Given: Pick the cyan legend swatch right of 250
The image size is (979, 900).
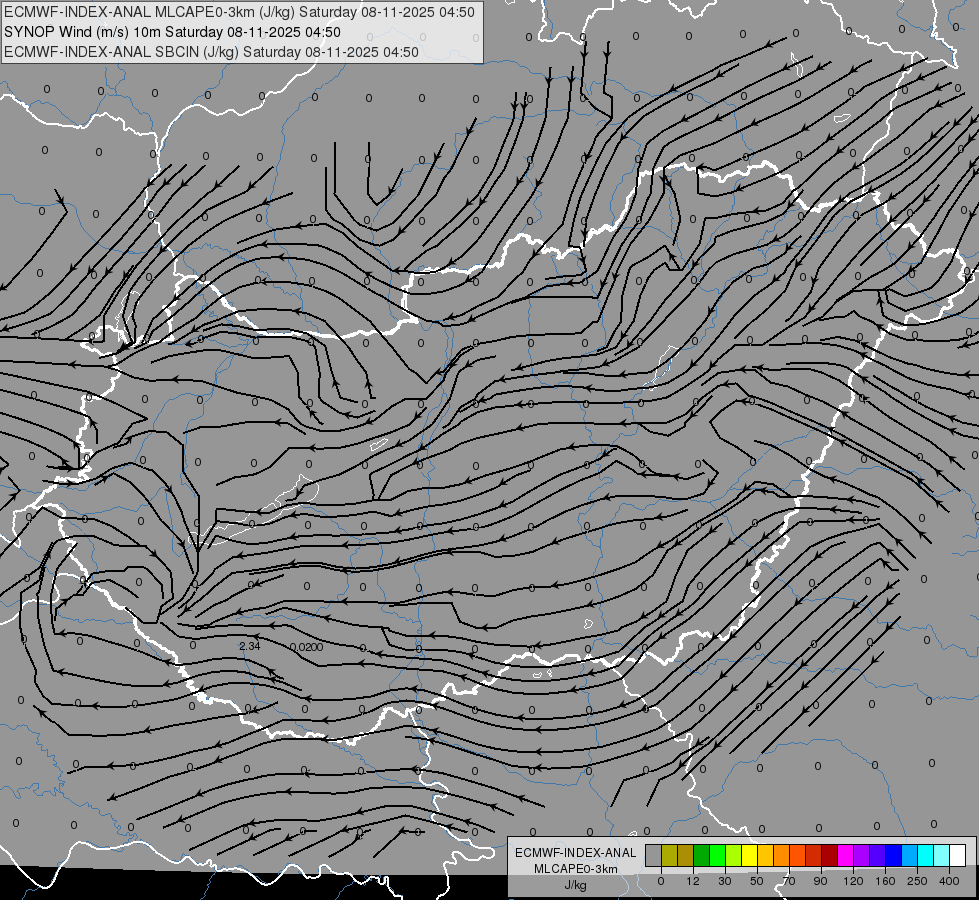Looking at the screenshot, I should [x=926, y=855].
